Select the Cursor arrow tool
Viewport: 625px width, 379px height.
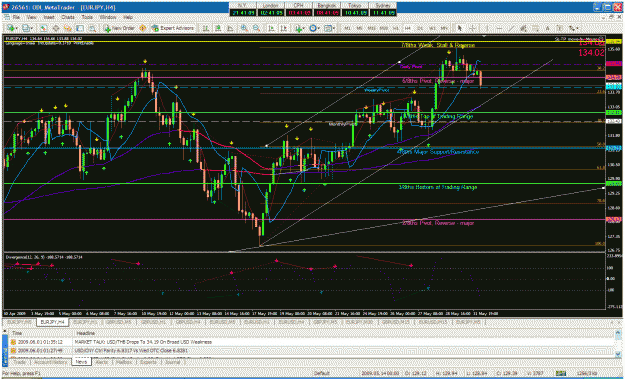pyautogui.click(x=460, y=28)
